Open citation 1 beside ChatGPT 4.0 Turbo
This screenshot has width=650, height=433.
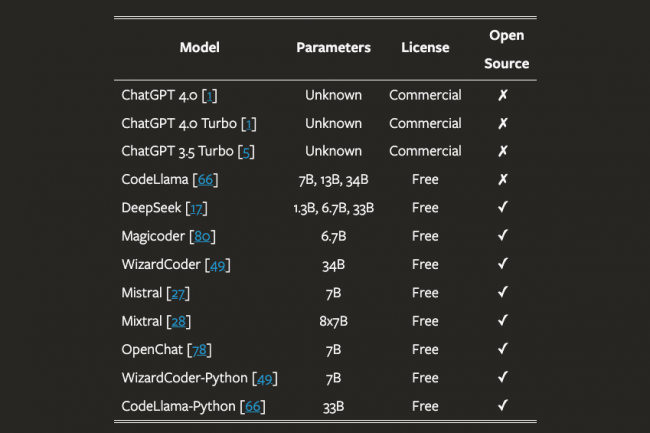point(249,123)
